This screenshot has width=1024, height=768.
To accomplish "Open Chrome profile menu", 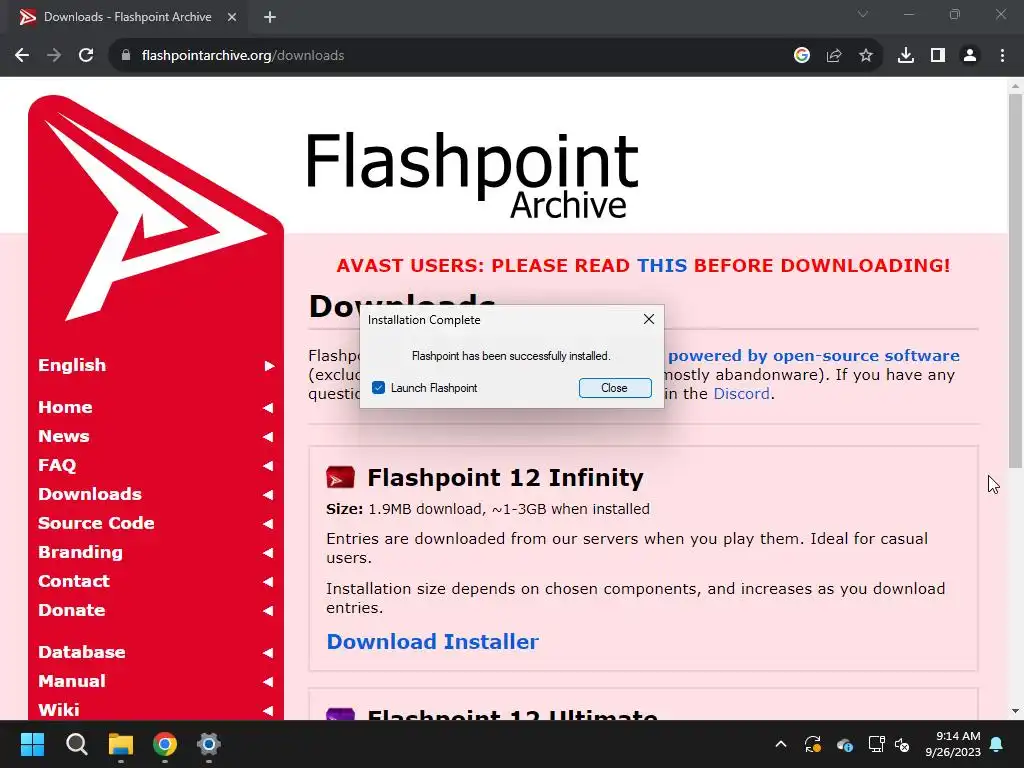I will (x=970, y=56).
